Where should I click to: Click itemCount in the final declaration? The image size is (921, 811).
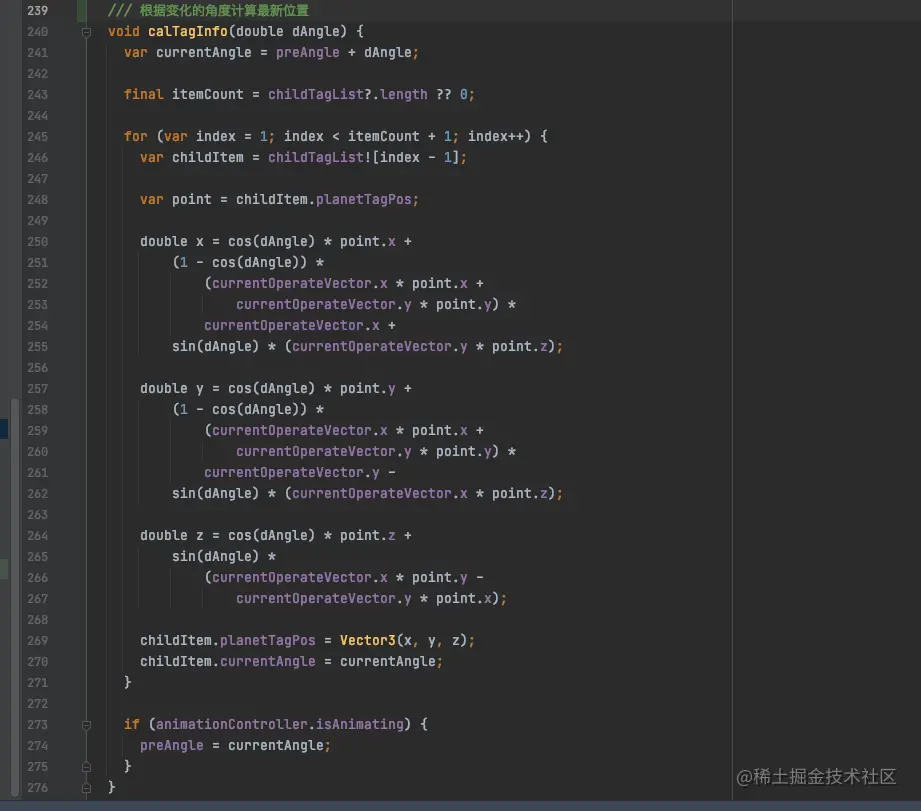click(207, 95)
